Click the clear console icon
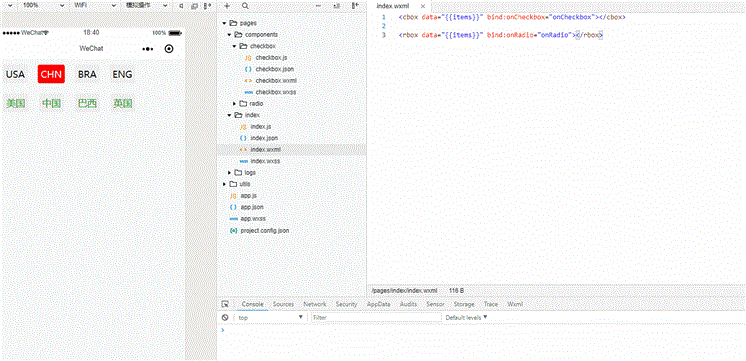 pos(226,317)
